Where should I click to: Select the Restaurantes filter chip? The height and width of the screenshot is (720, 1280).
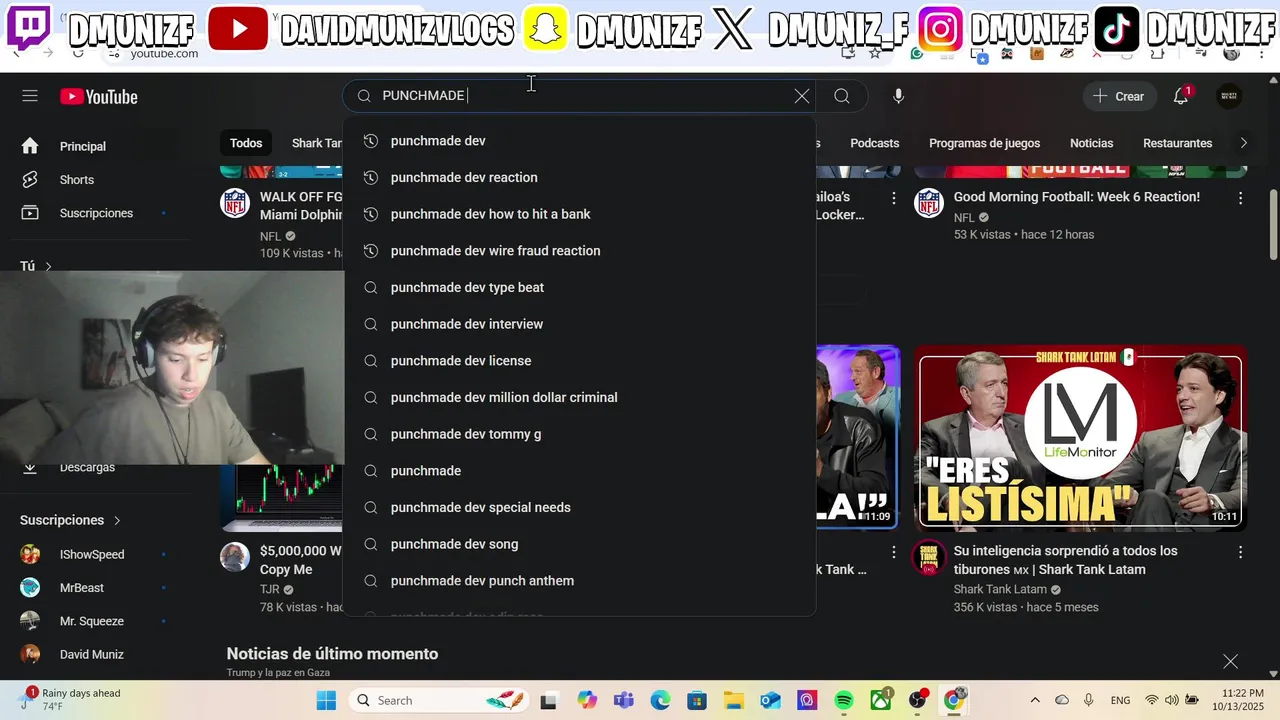click(1177, 143)
